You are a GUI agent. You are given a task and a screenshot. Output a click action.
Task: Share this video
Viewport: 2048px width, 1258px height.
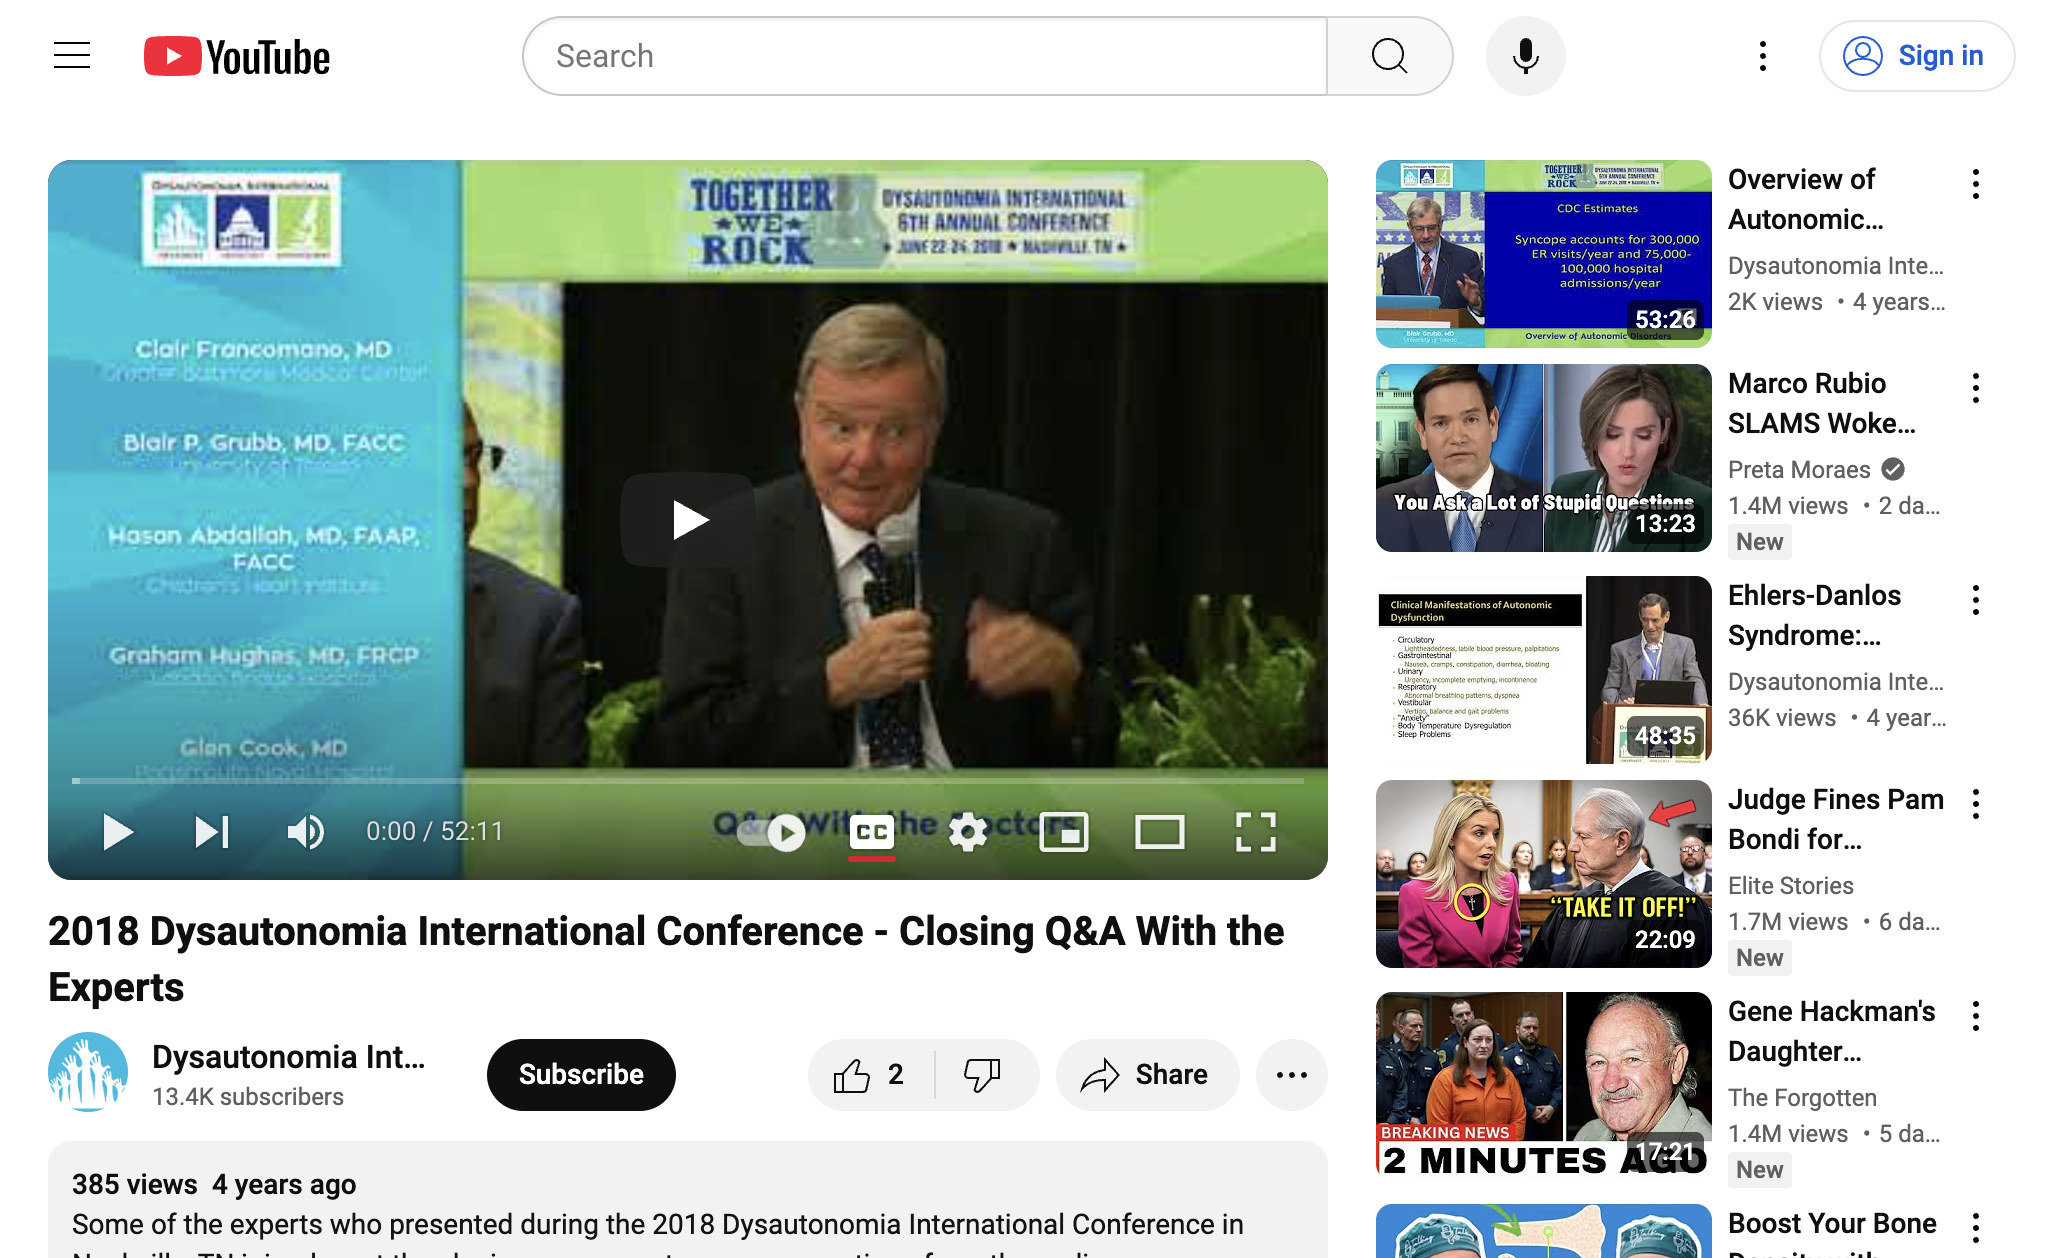pos(1147,1074)
